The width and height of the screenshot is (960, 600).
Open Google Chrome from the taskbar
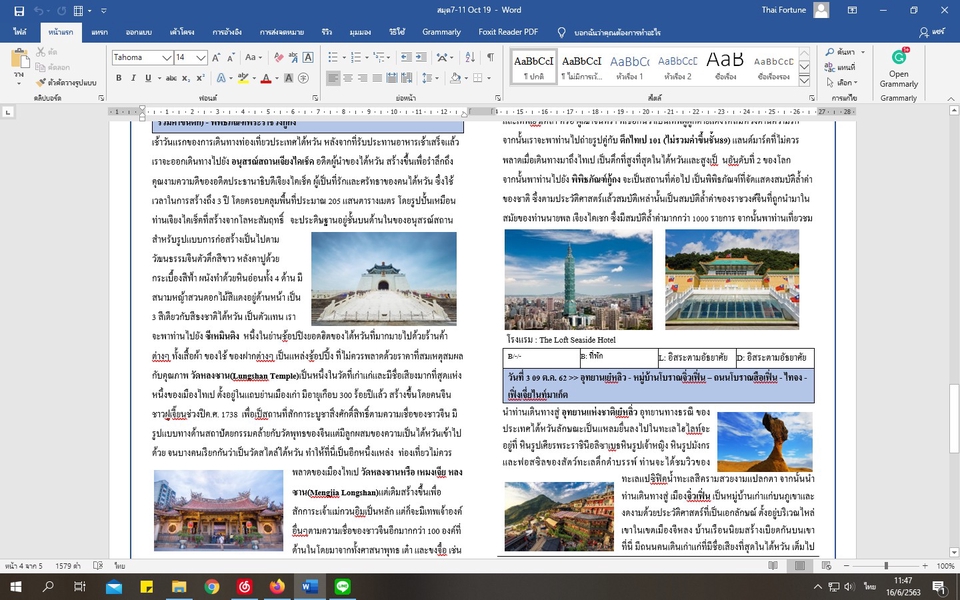click(x=212, y=587)
